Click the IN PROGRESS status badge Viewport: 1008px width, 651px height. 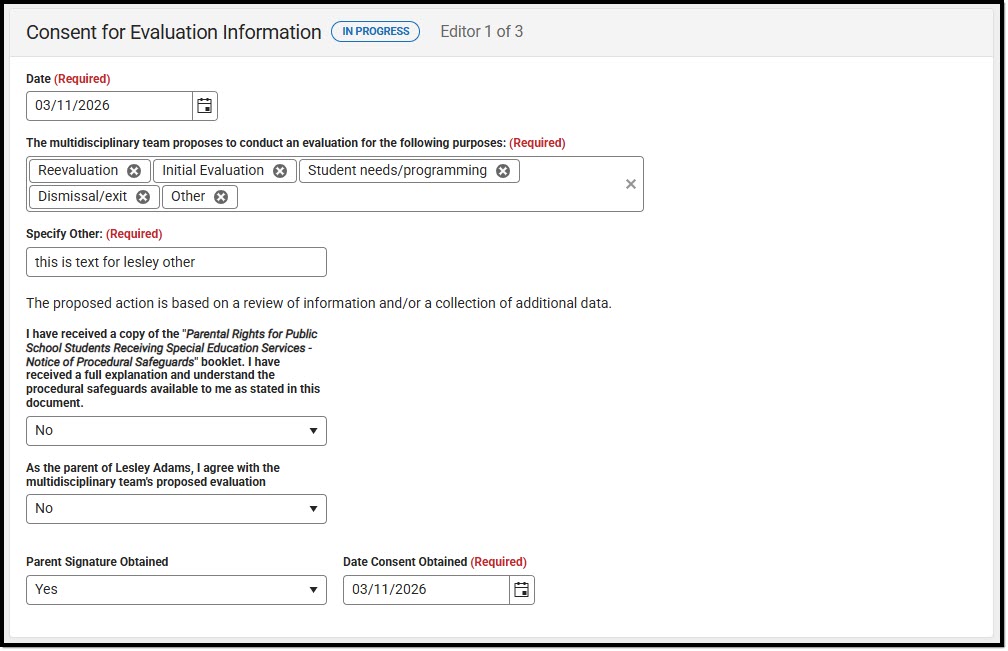pyautogui.click(x=375, y=31)
